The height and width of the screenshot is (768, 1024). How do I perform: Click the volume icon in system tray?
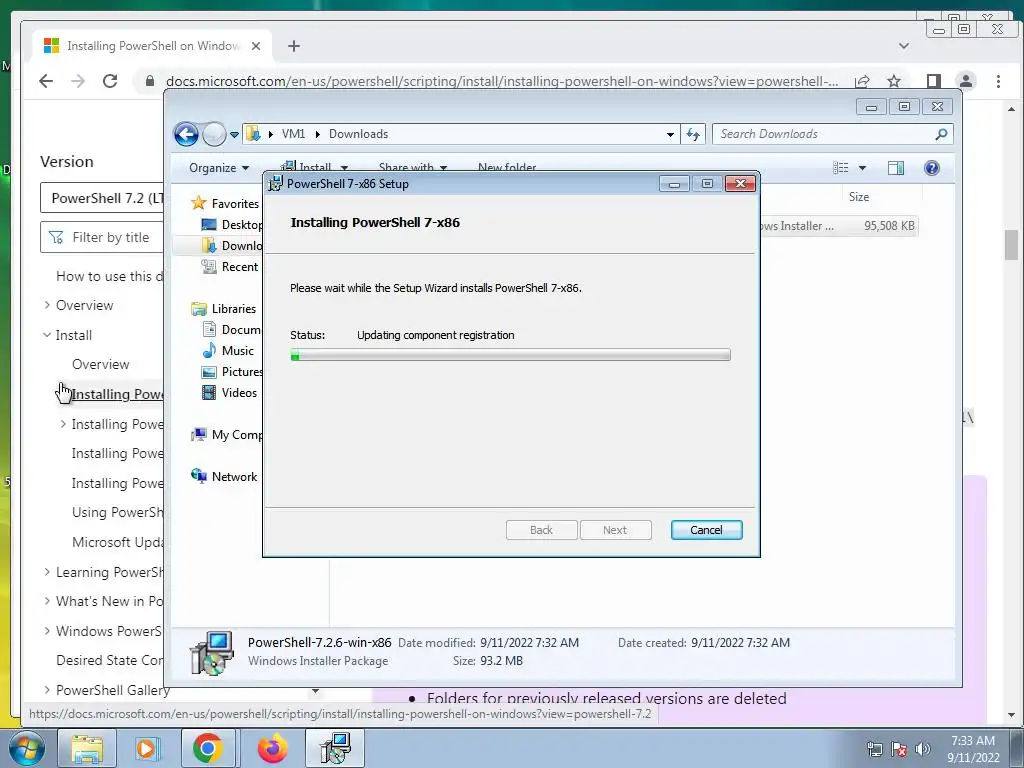point(922,749)
